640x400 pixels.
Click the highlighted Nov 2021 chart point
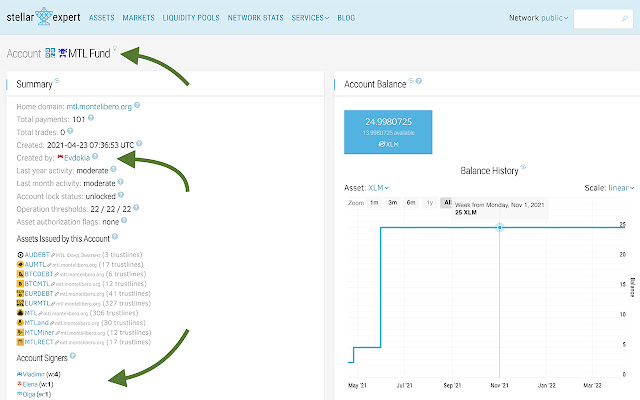(500, 227)
